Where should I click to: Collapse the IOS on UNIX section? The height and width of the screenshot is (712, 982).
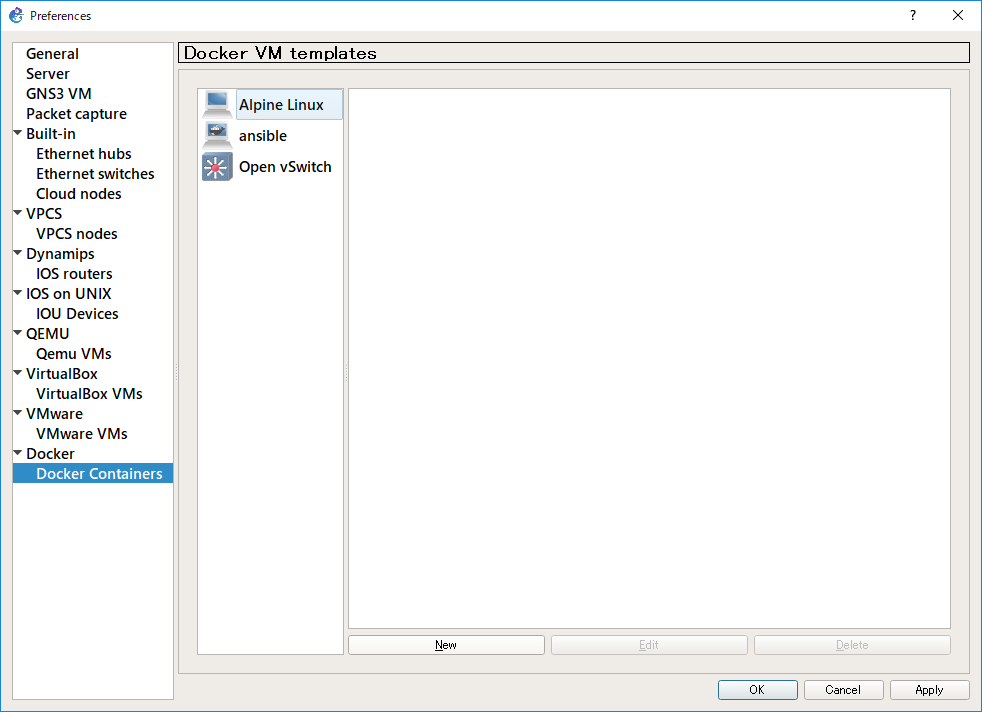(x=18, y=293)
